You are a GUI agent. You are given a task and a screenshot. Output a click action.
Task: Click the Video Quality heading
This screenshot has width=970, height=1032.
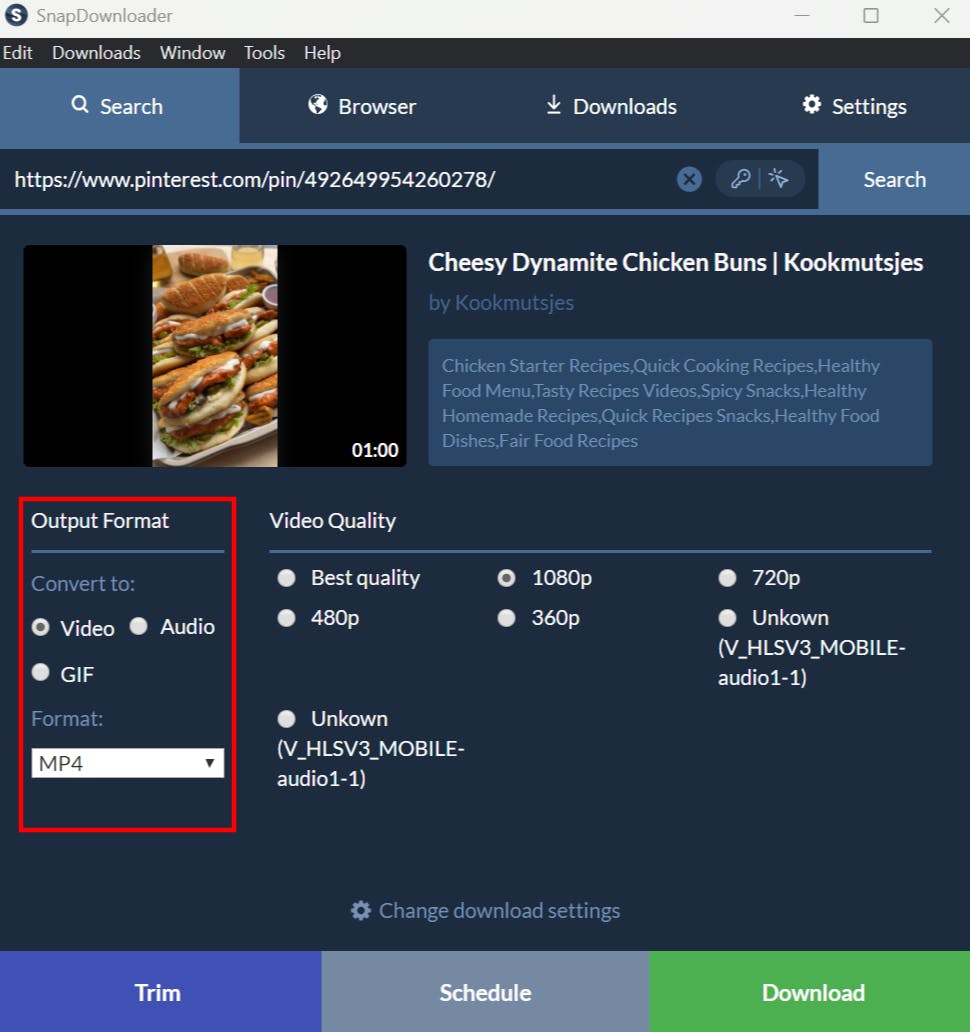332,521
